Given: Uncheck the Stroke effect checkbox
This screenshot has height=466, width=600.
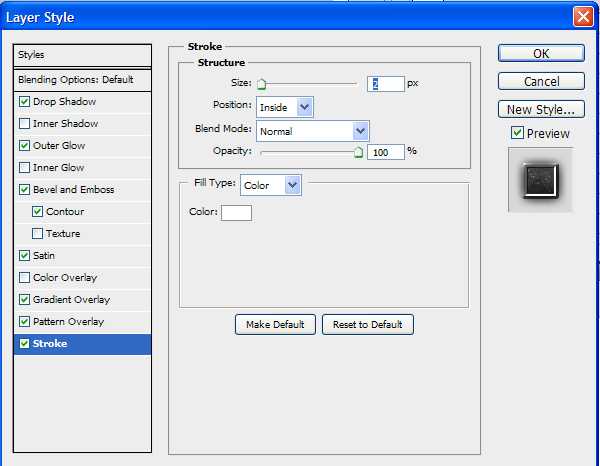Looking at the screenshot, I should pyautogui.click(x=24, y=344).
